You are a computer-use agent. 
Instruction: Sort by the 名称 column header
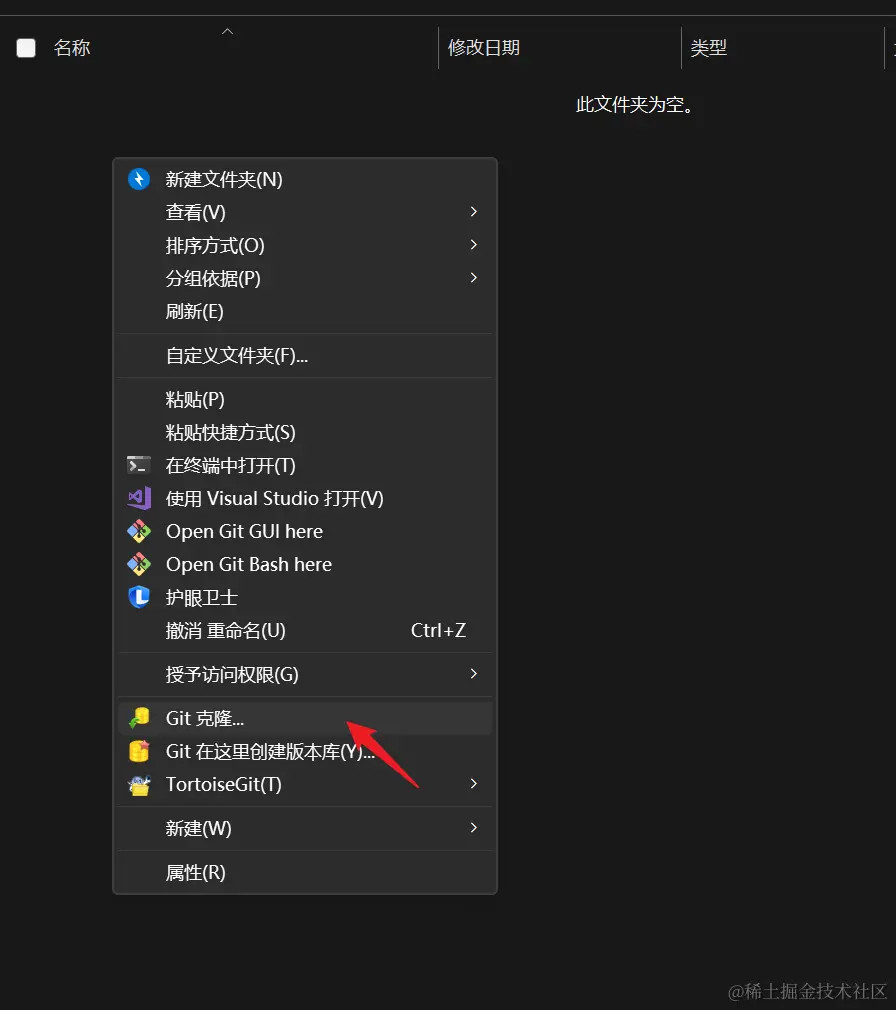pyautogui.click(x=71, y=48)
